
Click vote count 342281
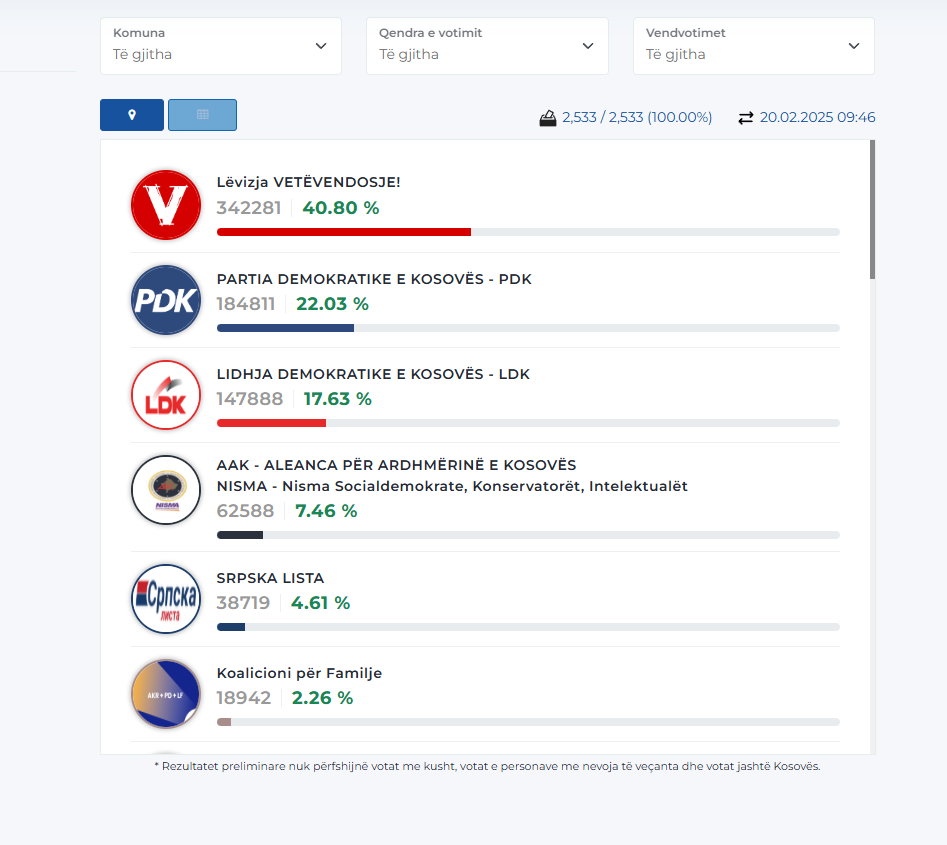click(249, 208)
